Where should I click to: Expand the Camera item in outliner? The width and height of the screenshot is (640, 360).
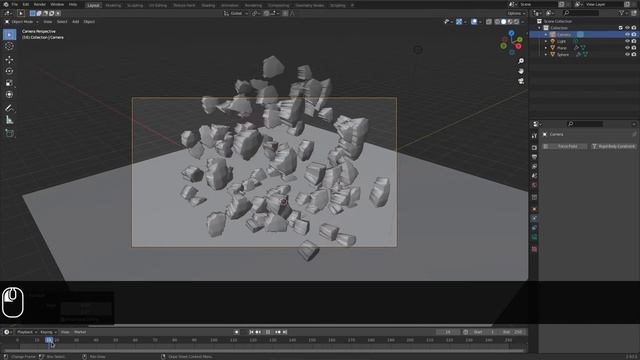pos(546,35)
